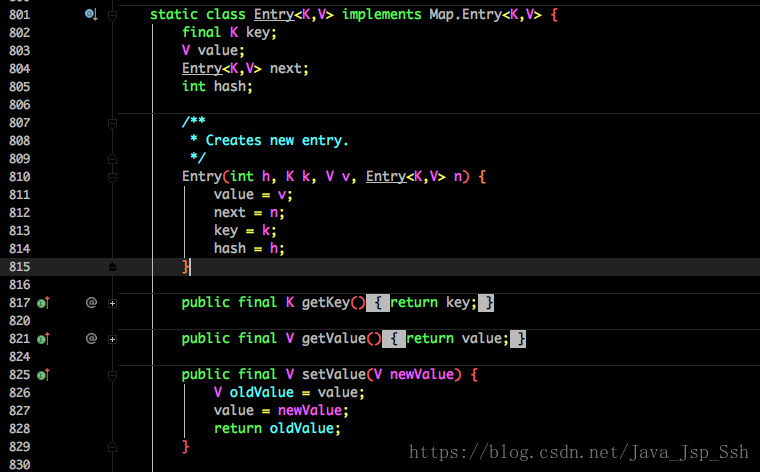Image resolution: width=760 pixels, height=472 pixels.
Task: Click 'newValue;' in the line 827 assignment
Action: coord(313,410)
